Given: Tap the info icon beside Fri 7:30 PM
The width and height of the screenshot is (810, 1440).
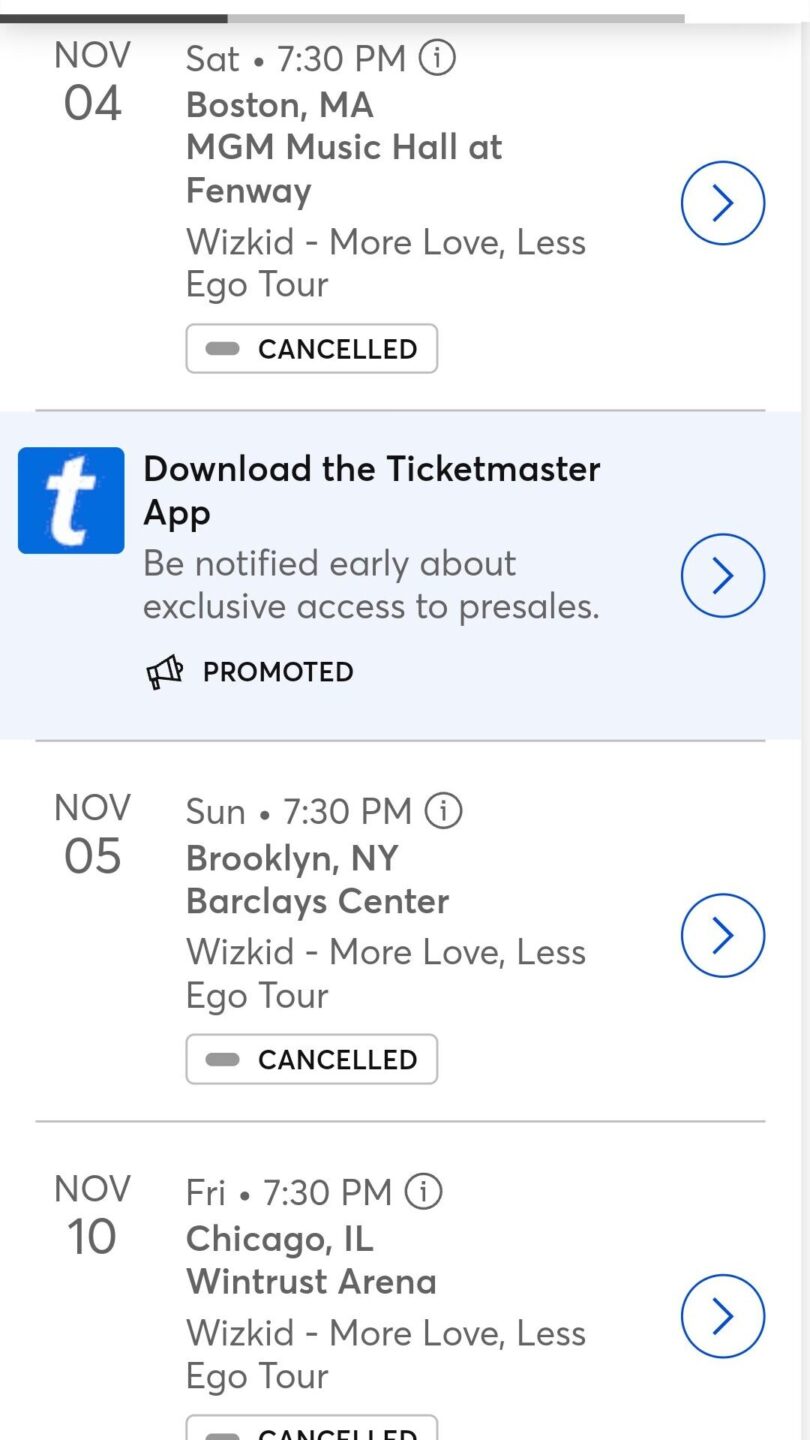Looking at the screenshot, I should [x=423, y=1191].
